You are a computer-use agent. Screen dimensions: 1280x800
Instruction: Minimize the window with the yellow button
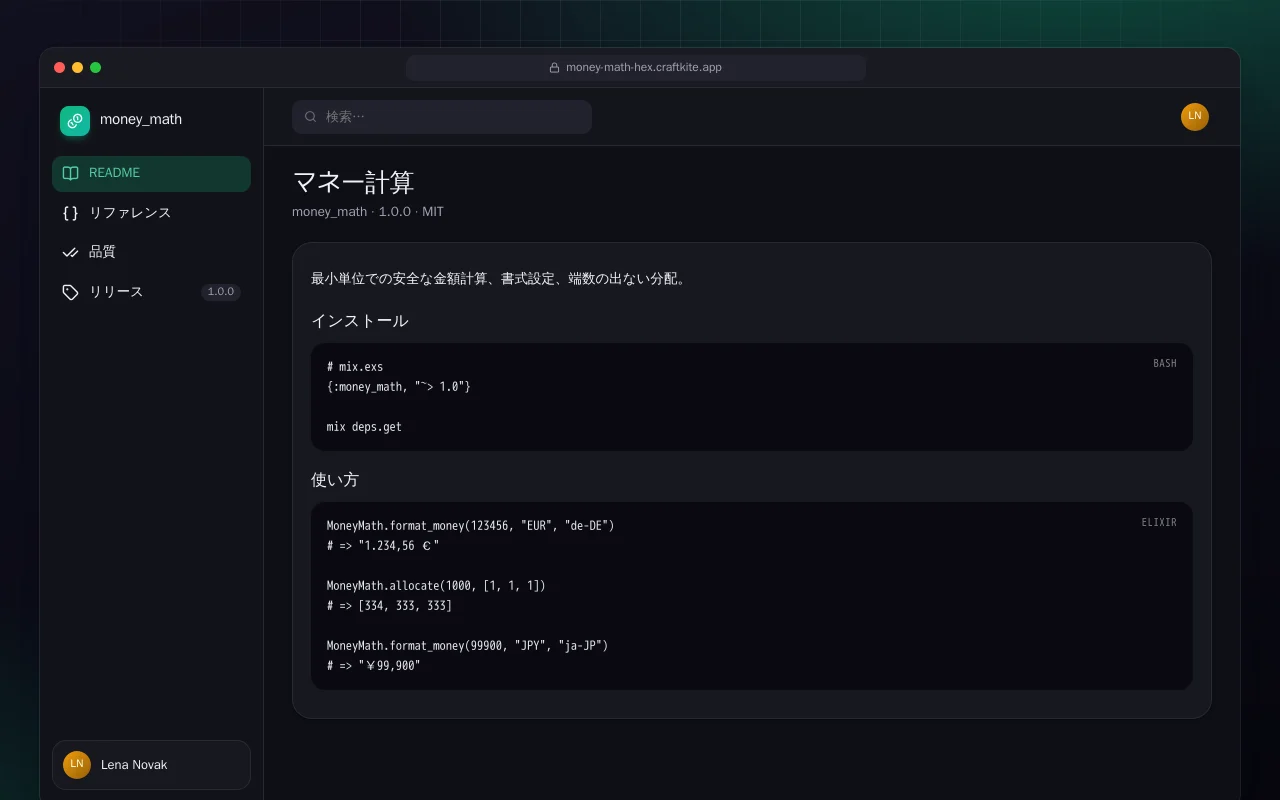(x=78, y=68)
